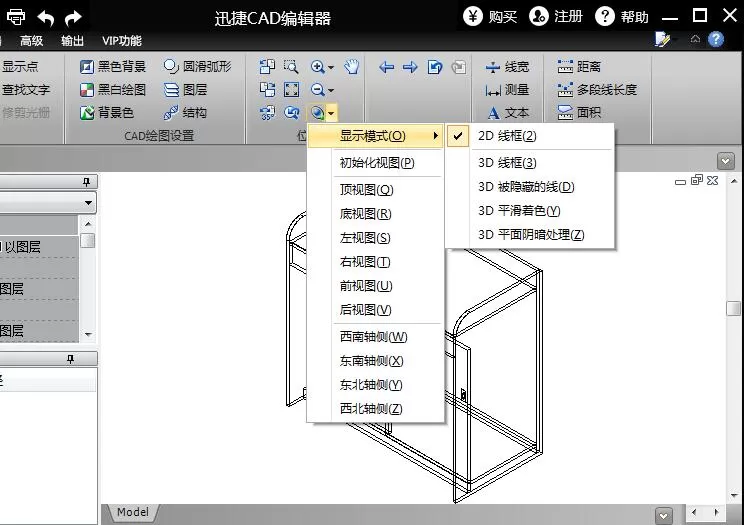The height and width of the screenshot is (525, 744).
Task: Choose 西南轴侧(W) isometric view
Action: (373, 337)
